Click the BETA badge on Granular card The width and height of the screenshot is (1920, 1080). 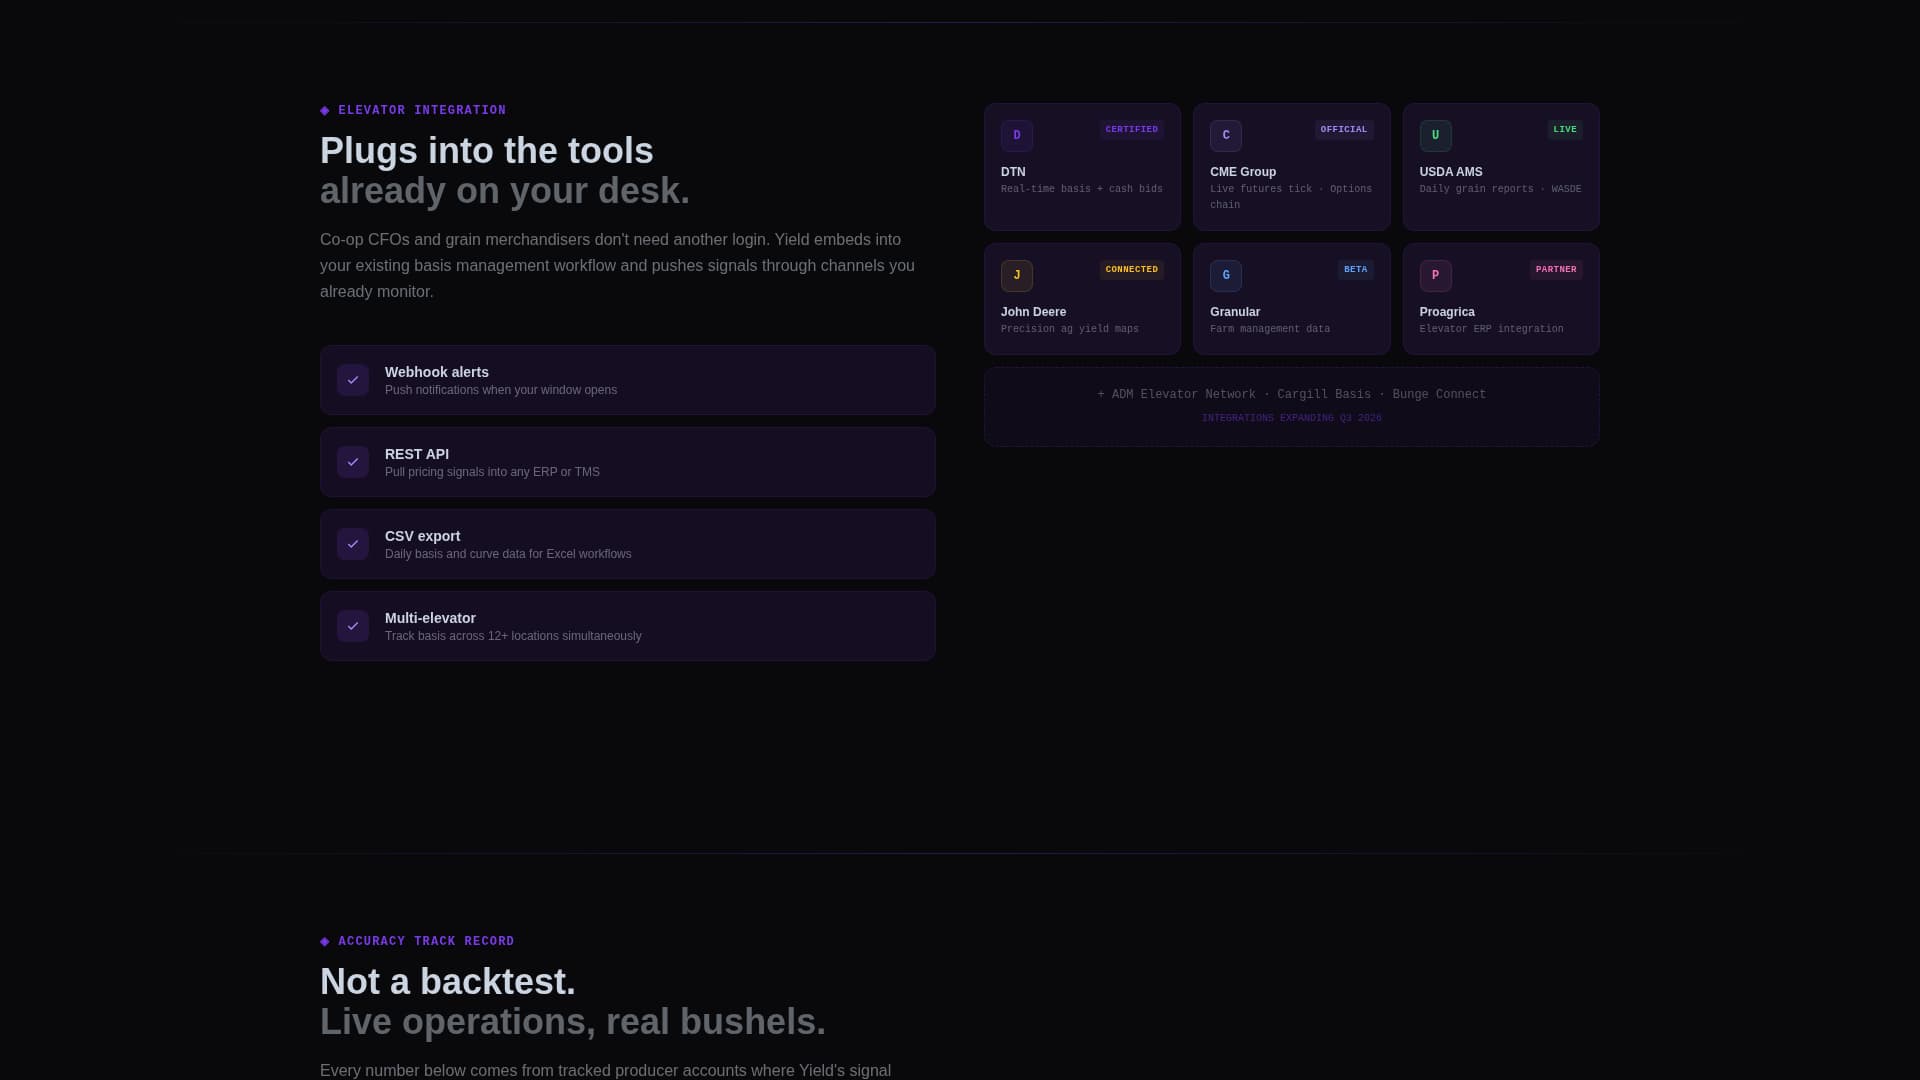(1355, 270)
